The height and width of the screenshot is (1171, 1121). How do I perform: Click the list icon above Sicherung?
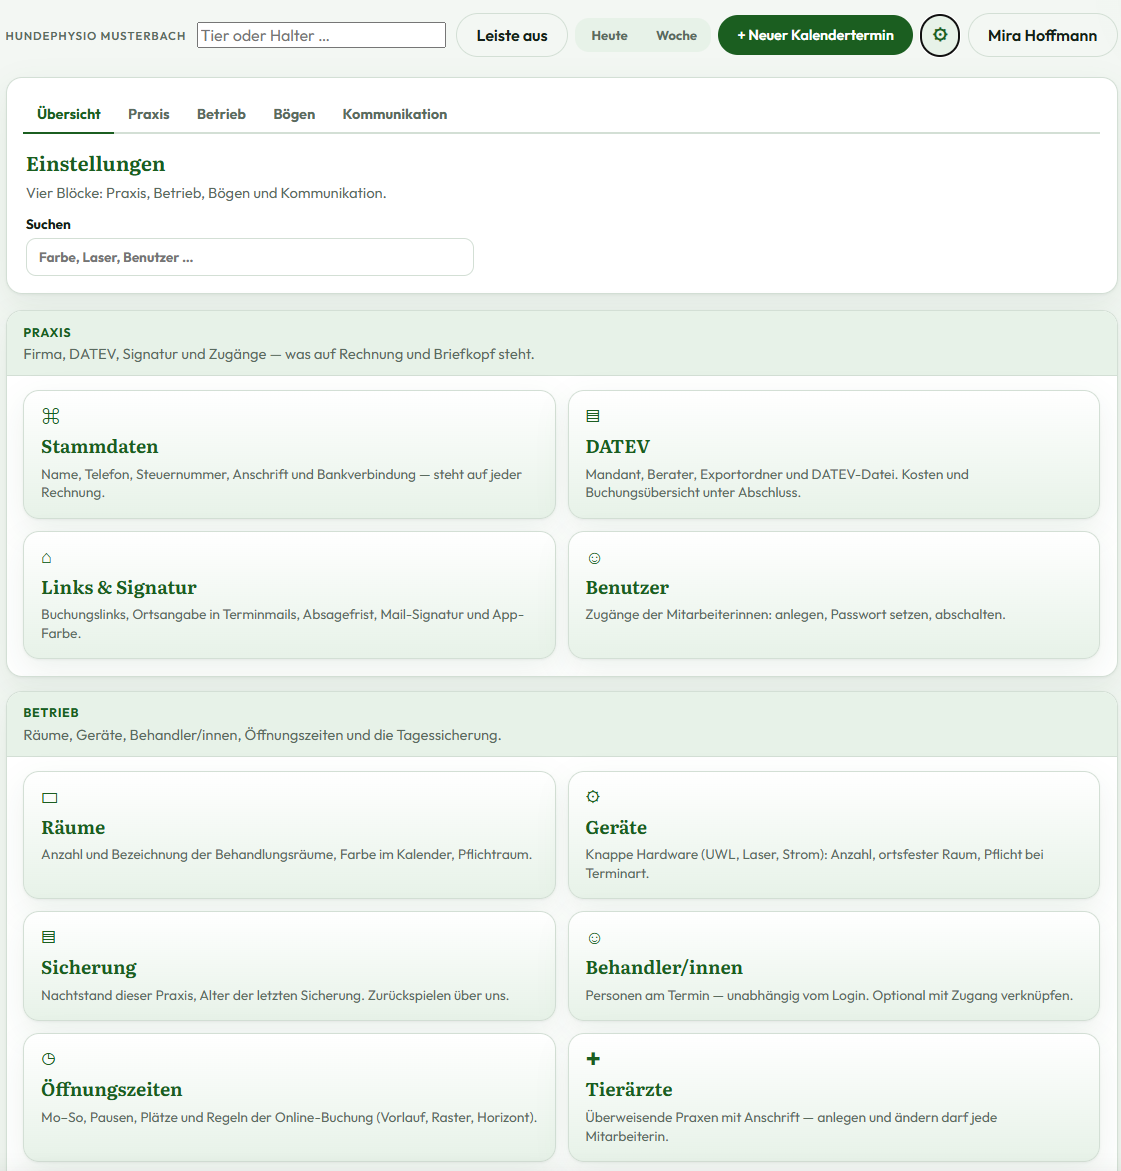point(49,937)
